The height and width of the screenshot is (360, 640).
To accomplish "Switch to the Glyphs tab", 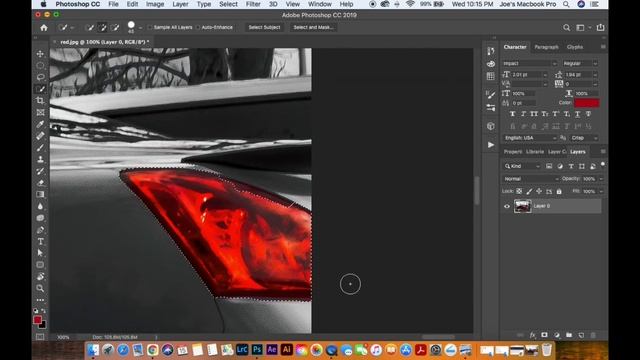I will 575,47.
